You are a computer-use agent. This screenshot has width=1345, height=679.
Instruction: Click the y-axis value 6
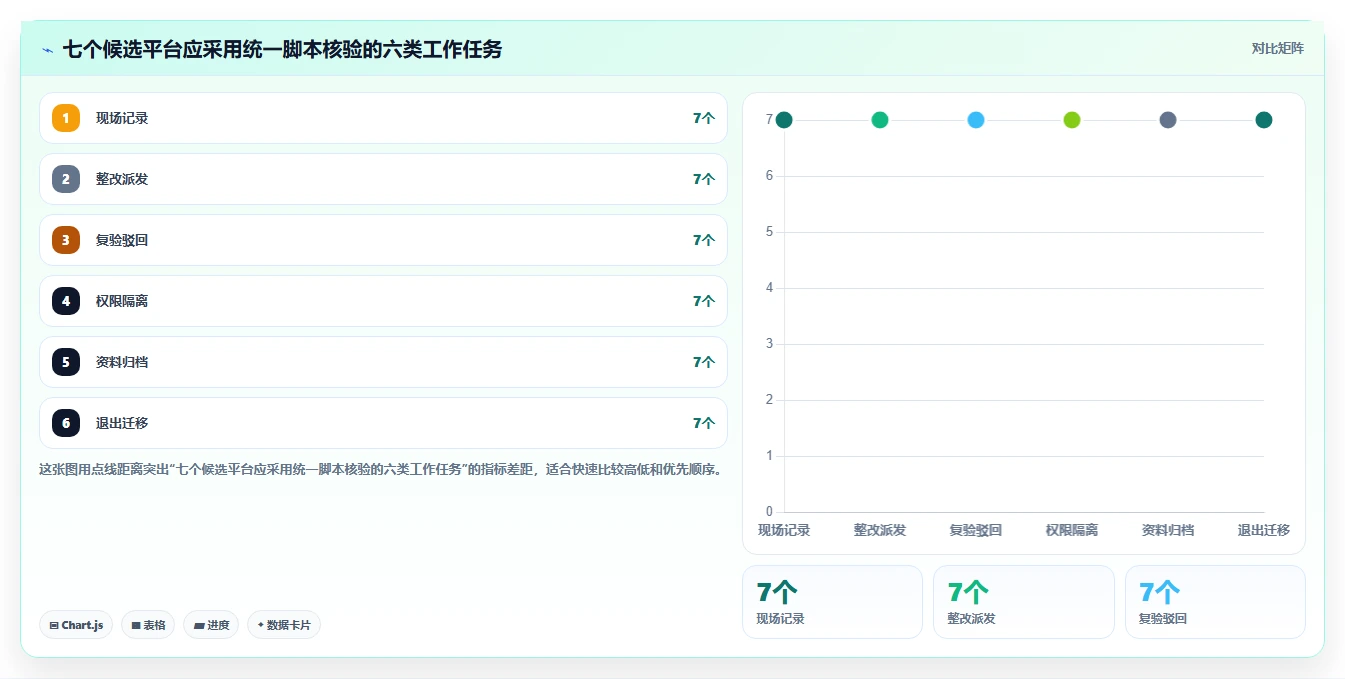coord(769,176)
